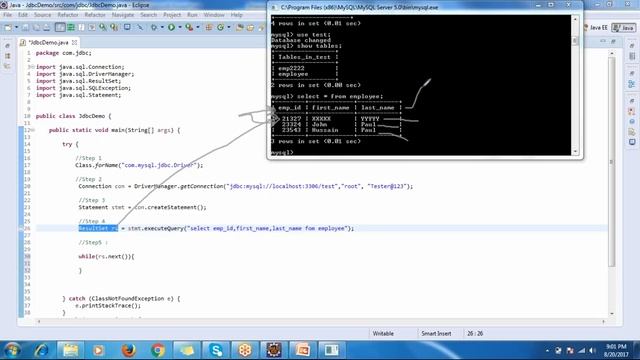Open the New wizard dropdown arrow
640x360 pixels.
[x=16, y=27]
